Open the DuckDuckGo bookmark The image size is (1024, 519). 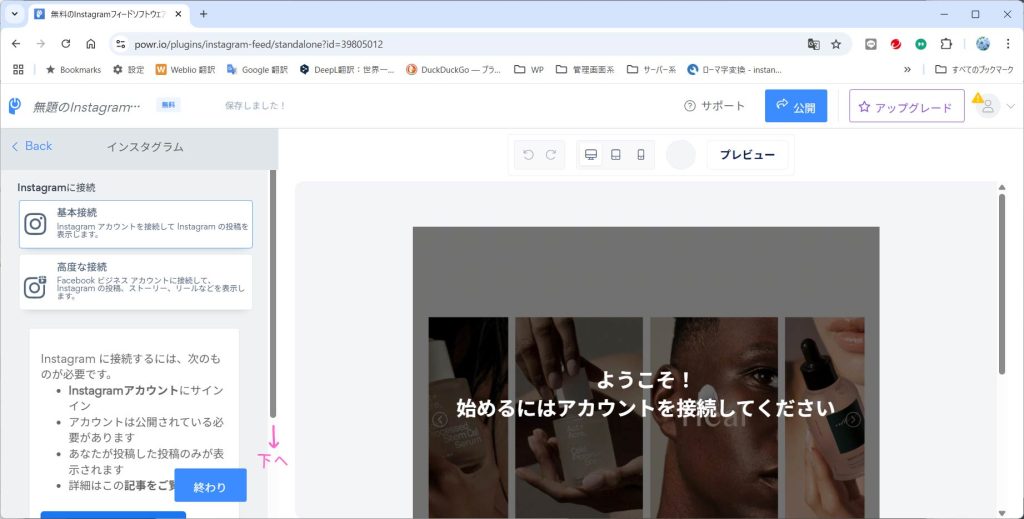tap(453, 69)
